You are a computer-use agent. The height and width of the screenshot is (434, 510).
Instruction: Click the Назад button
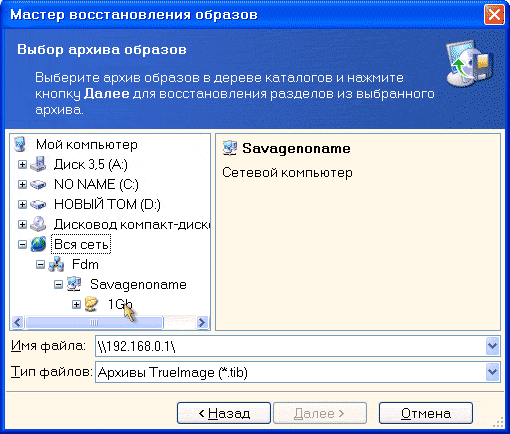[224, 413]
